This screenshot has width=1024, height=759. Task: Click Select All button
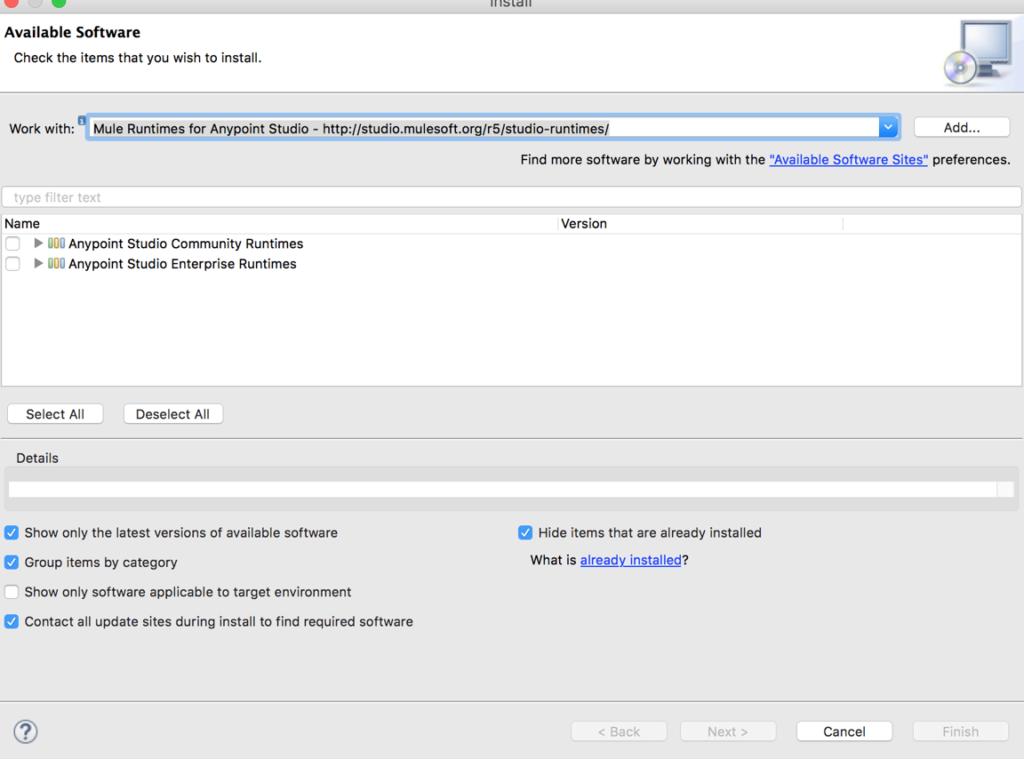[55, 414]
